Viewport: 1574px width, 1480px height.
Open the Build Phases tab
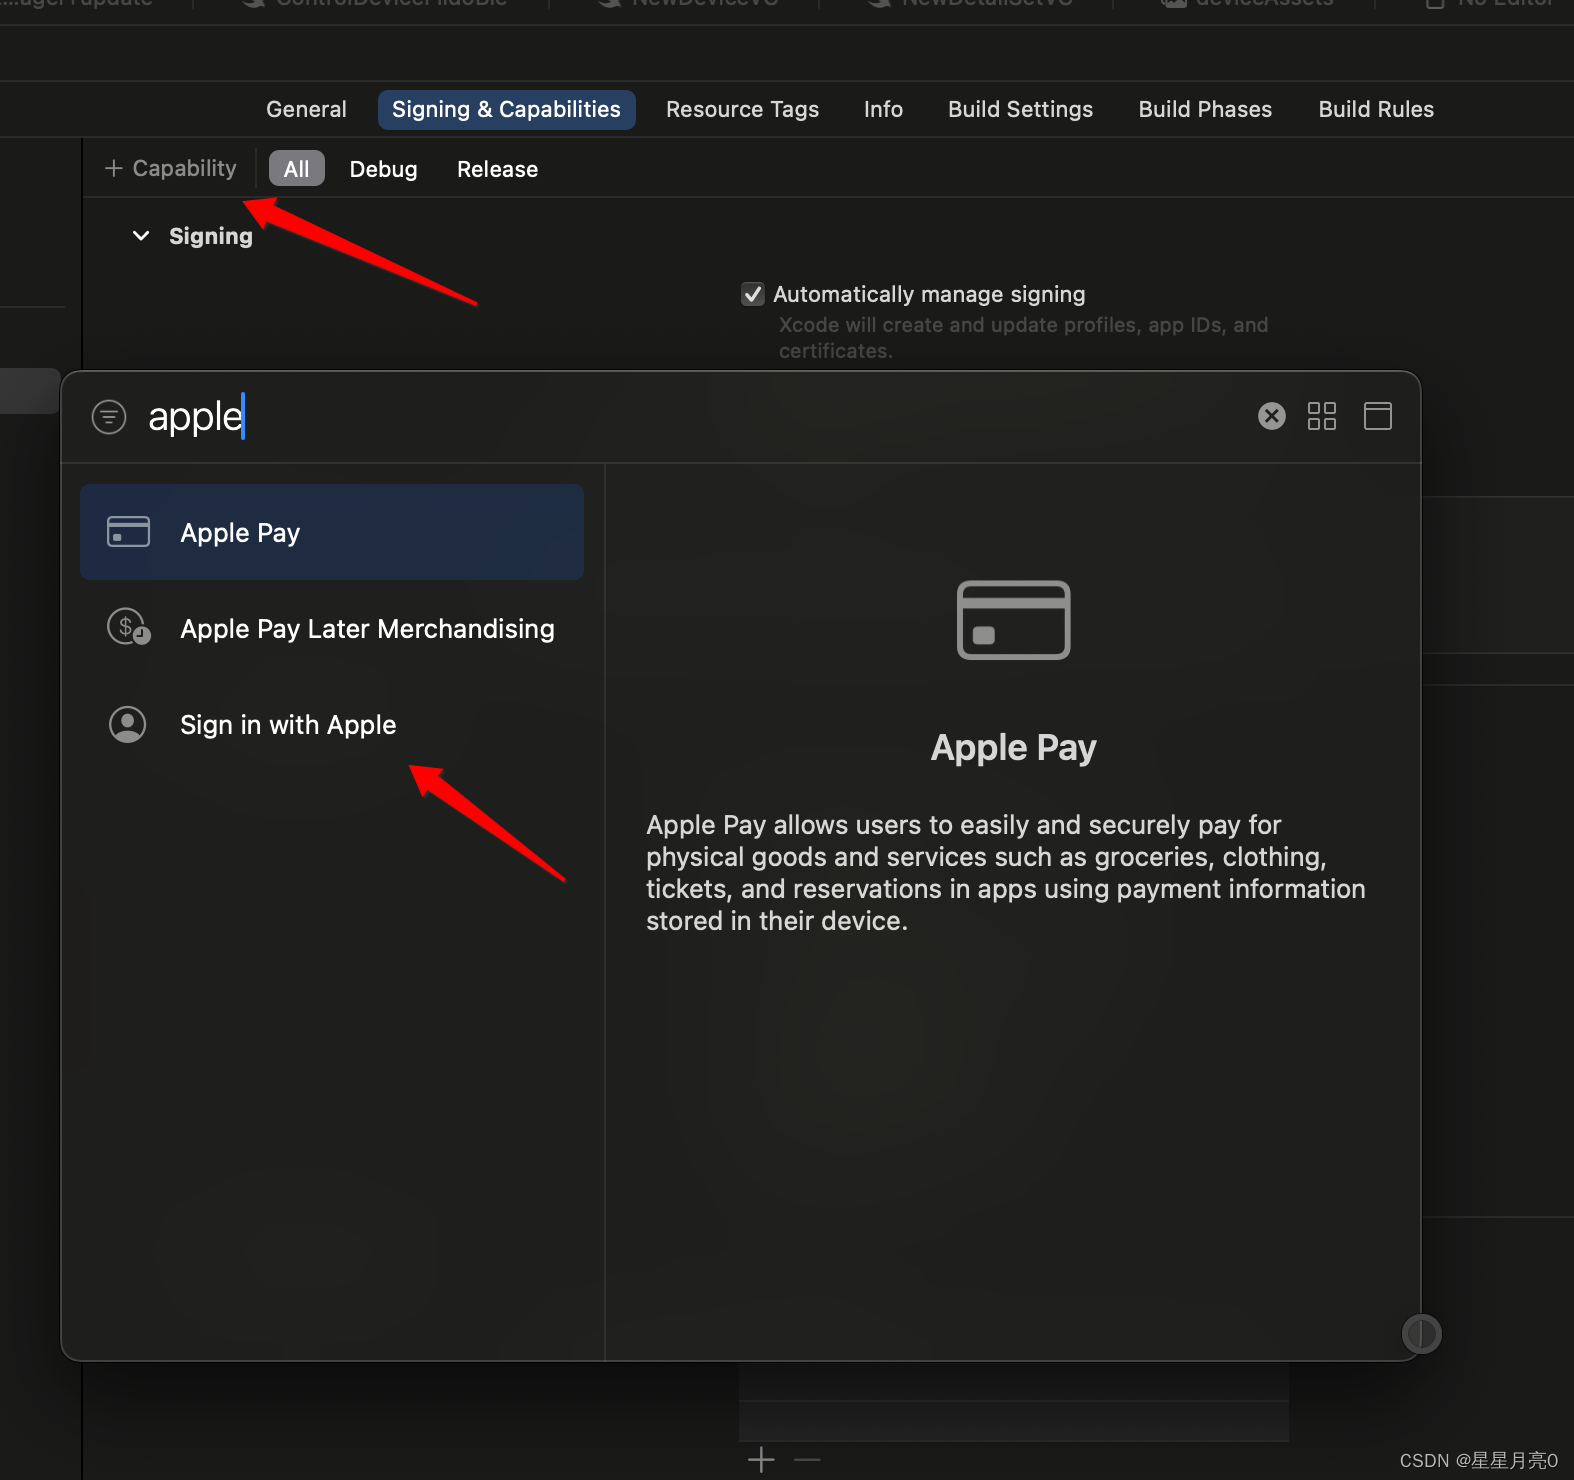(1205, 109)
